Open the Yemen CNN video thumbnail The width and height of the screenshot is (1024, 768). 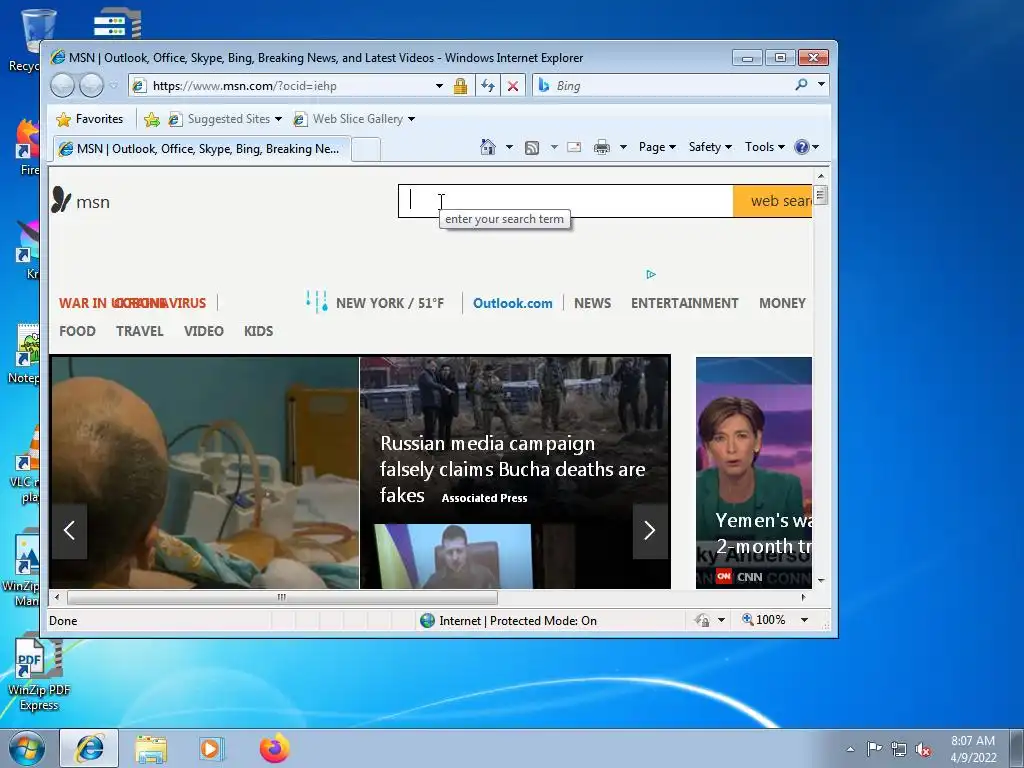coord(754,473)
